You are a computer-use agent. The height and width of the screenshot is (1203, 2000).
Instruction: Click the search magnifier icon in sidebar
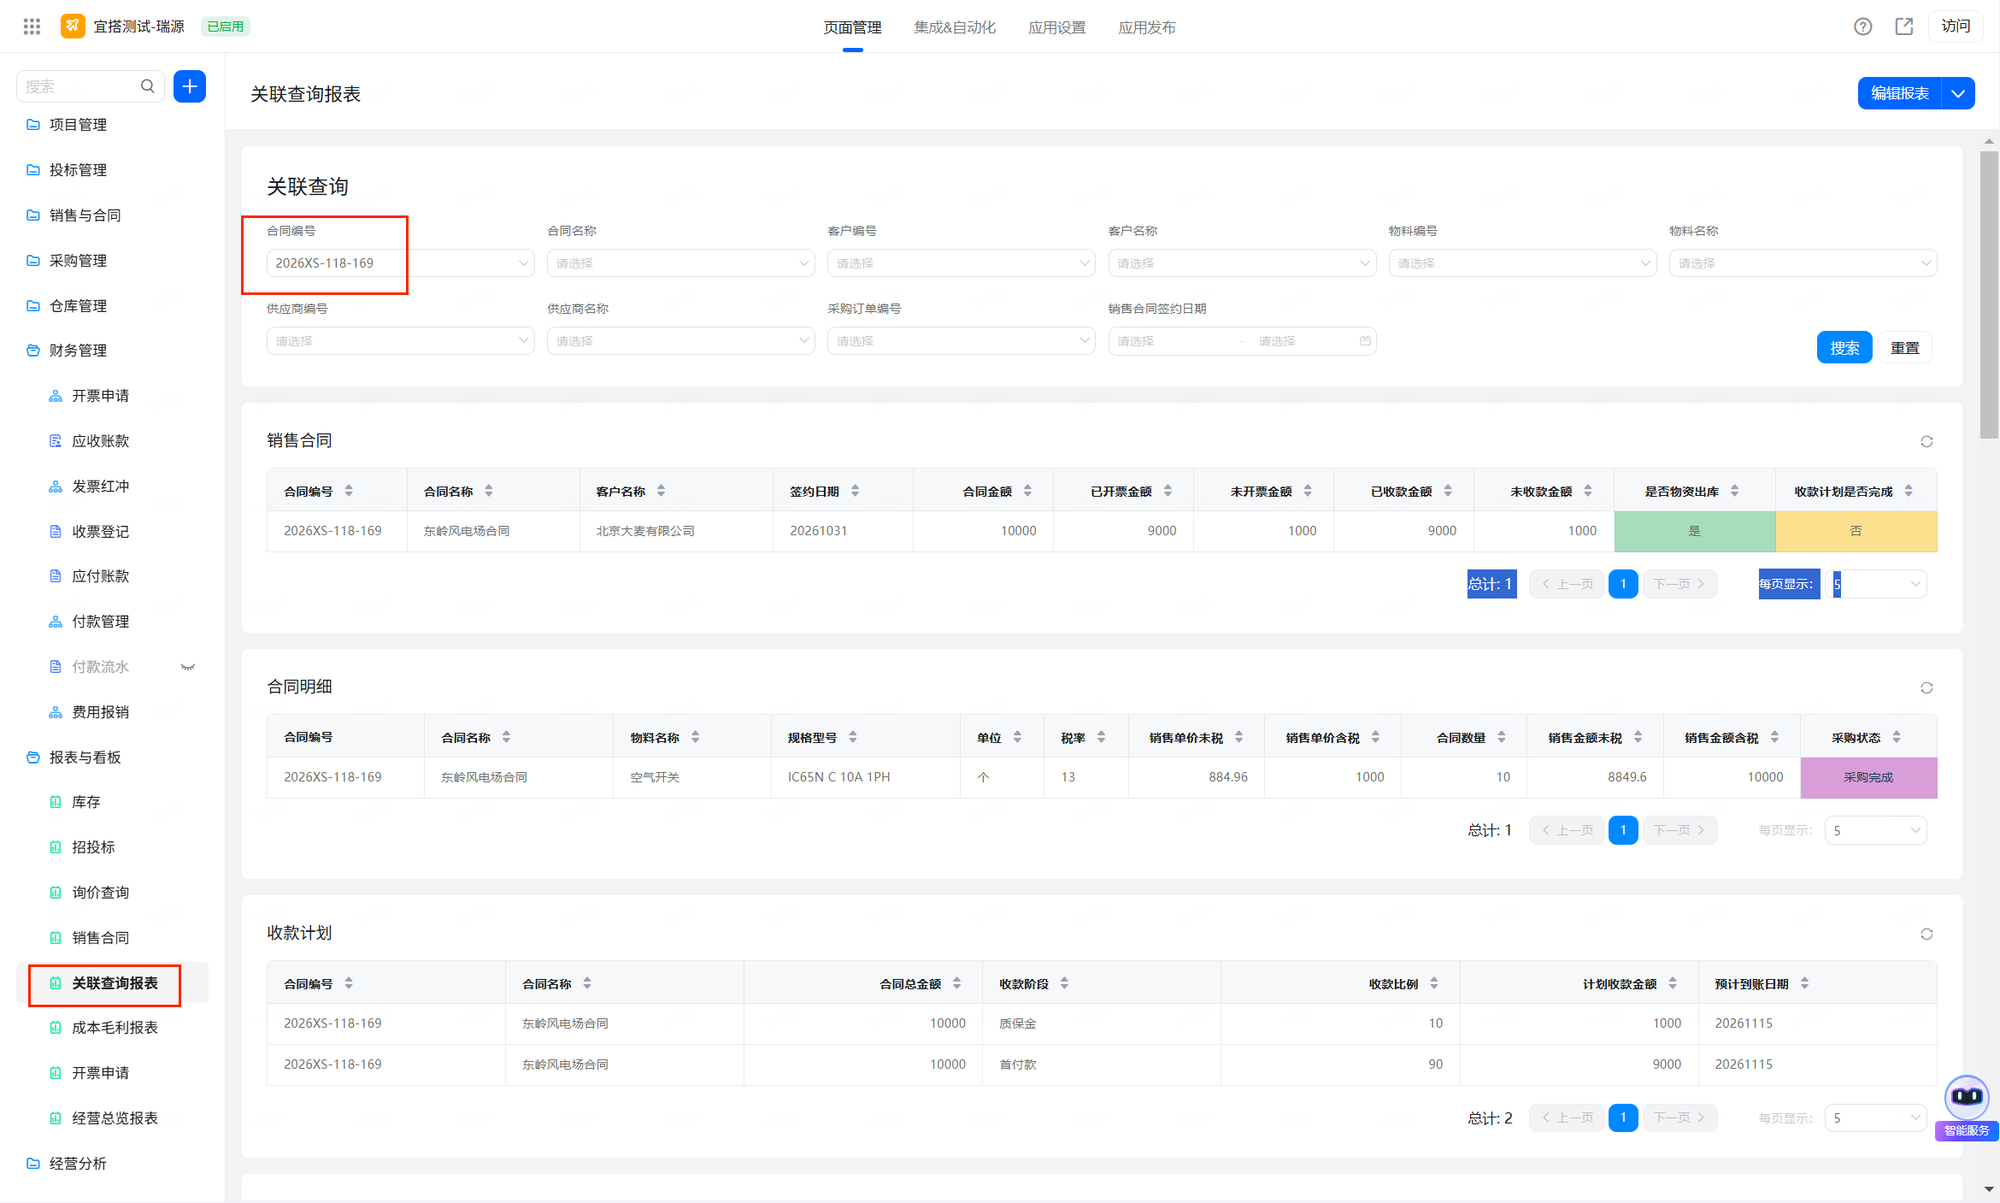(148, 86)
